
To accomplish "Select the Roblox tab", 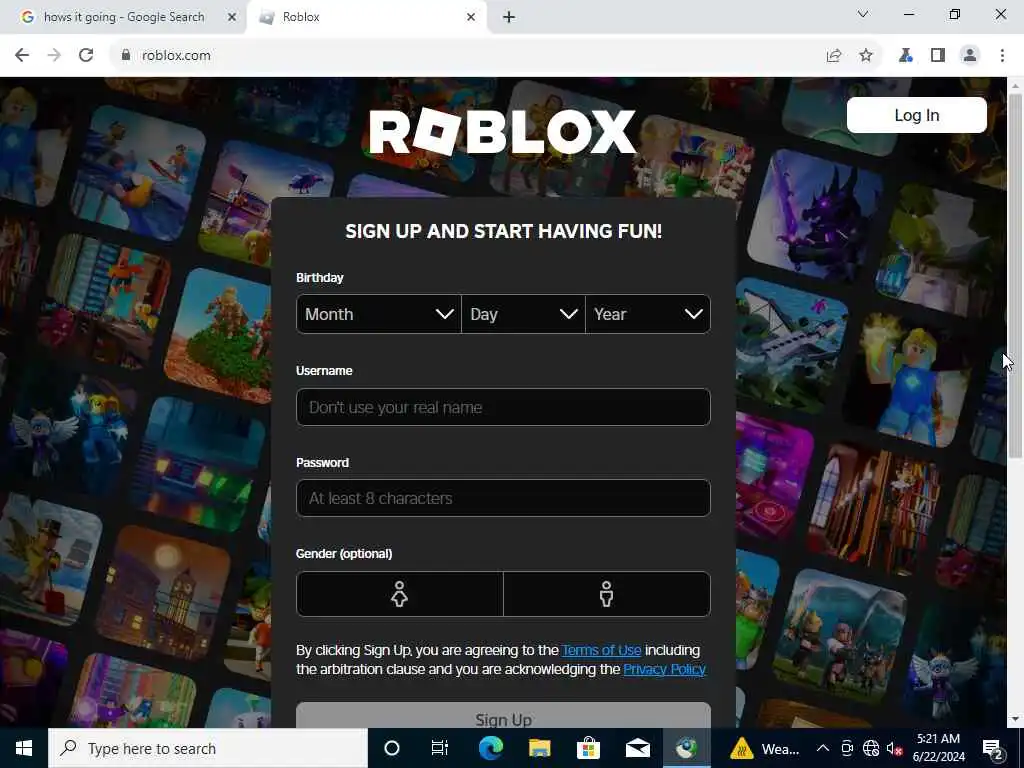I will tap(366, 17).
